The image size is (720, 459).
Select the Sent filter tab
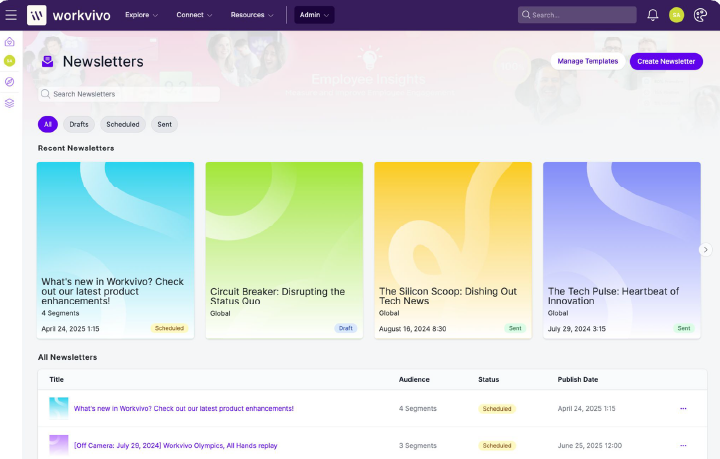point(165,124)
